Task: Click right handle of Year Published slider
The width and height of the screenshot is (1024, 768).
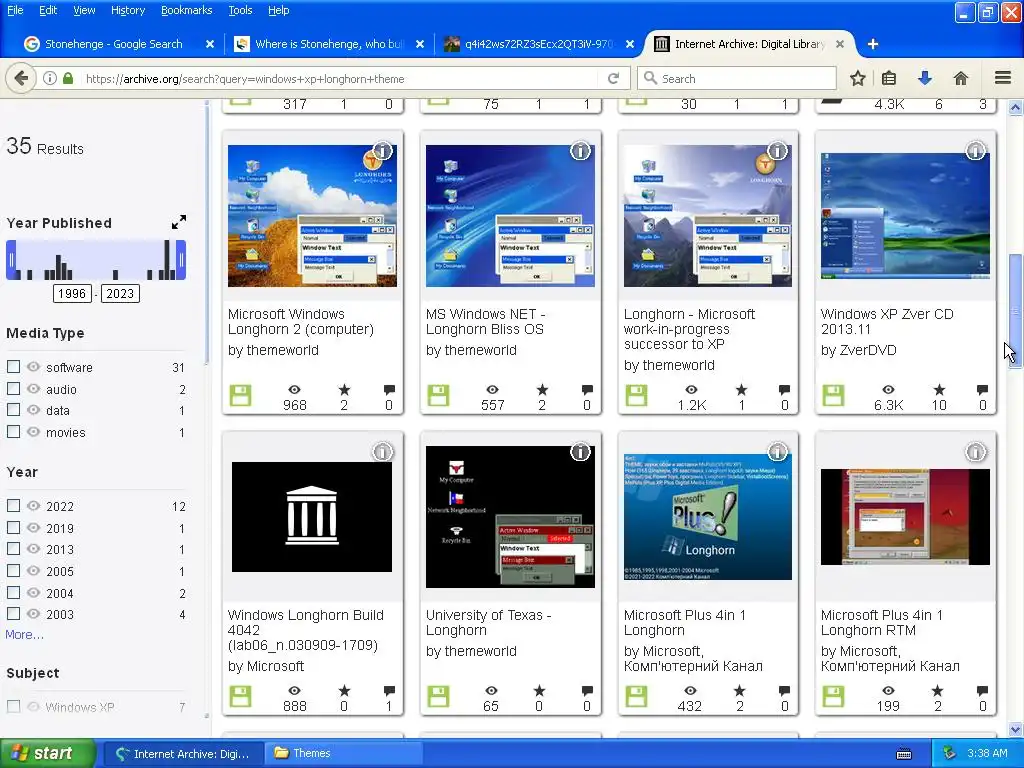Action: [x=181, y=260]
